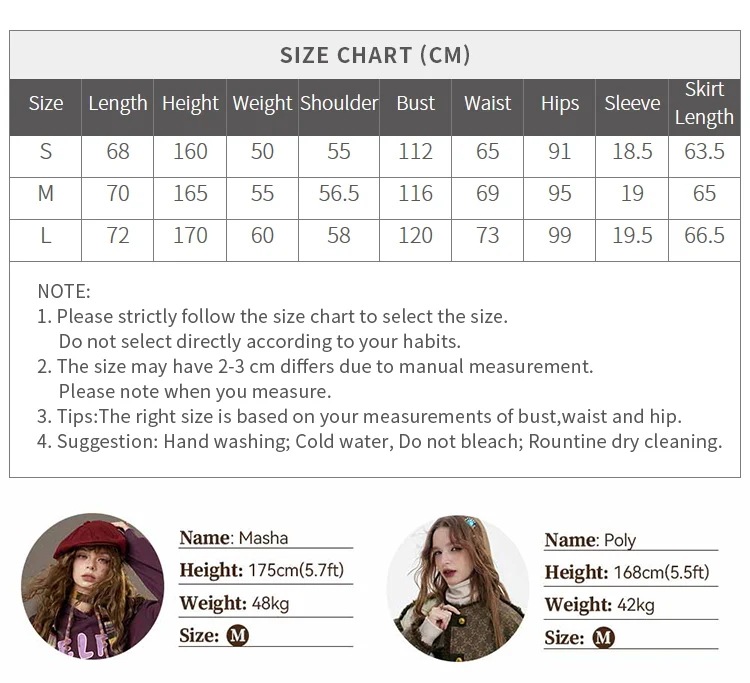This screenshot has width=750, height=683.
Task: Click the hand washing suggestion line
Action: [379, 441]
